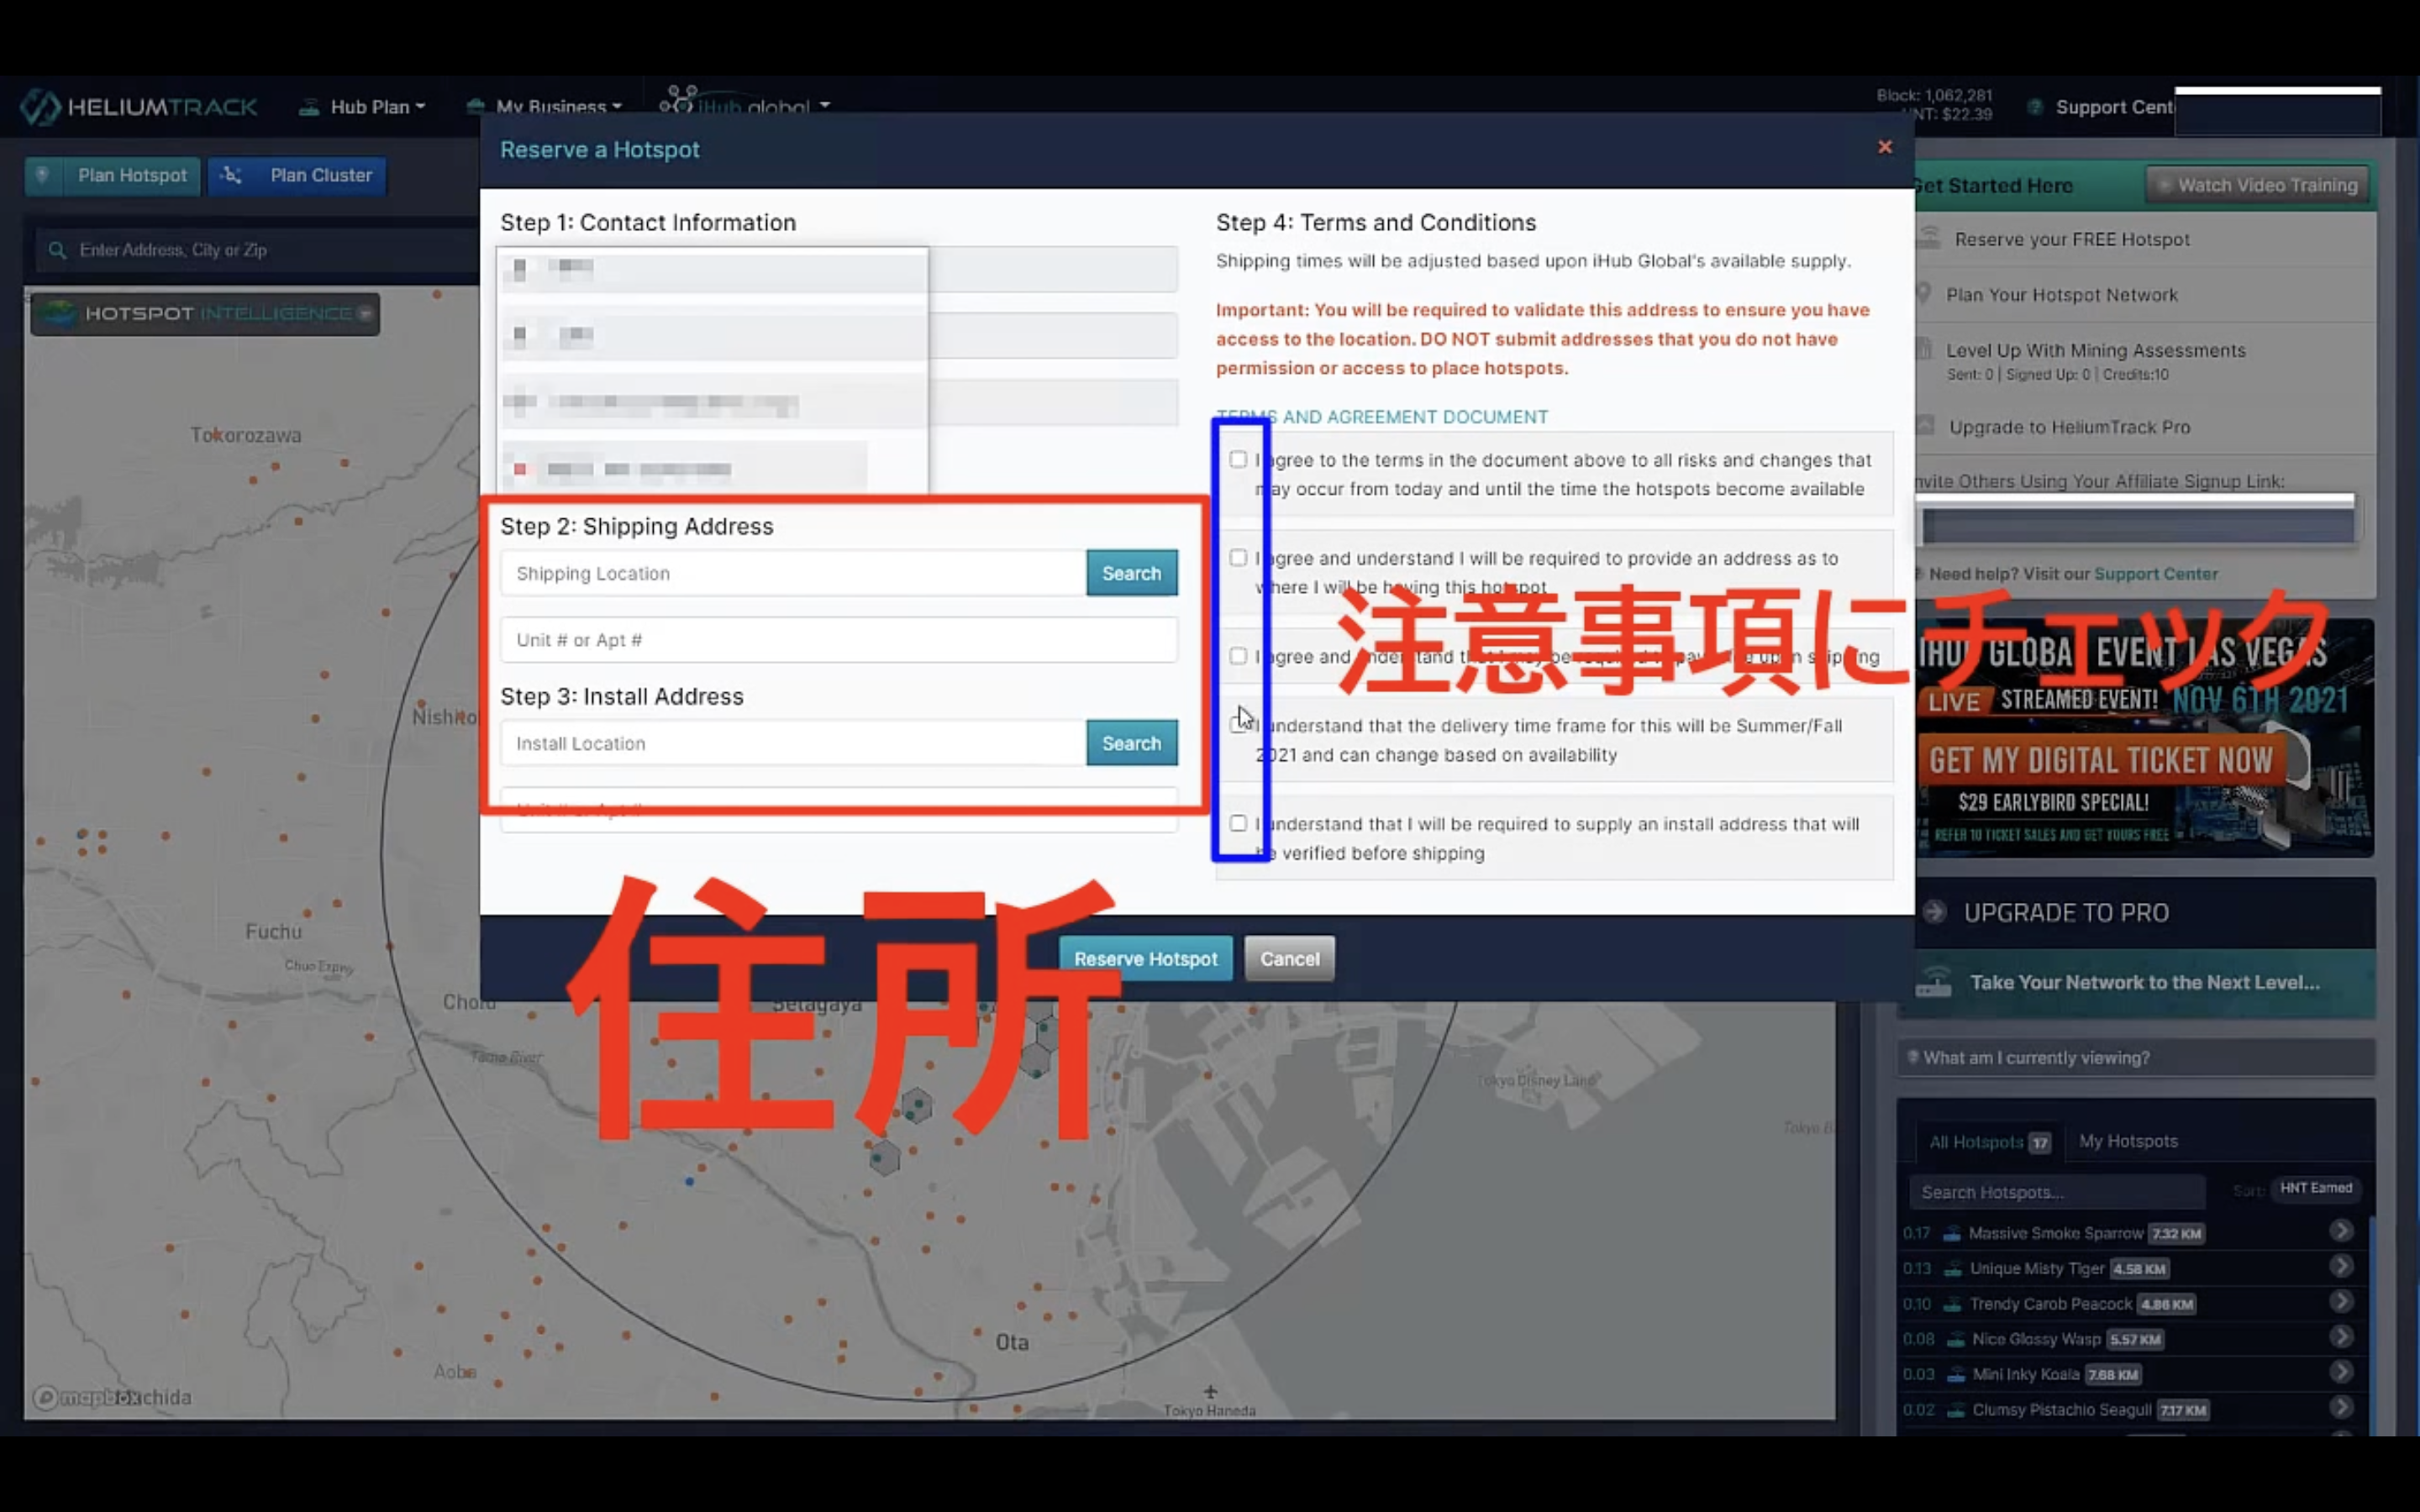This screenshot has height=1512, width=2420.
Task: Click the Plan Hotspot pin icon
Action: [x=42, y=175]
